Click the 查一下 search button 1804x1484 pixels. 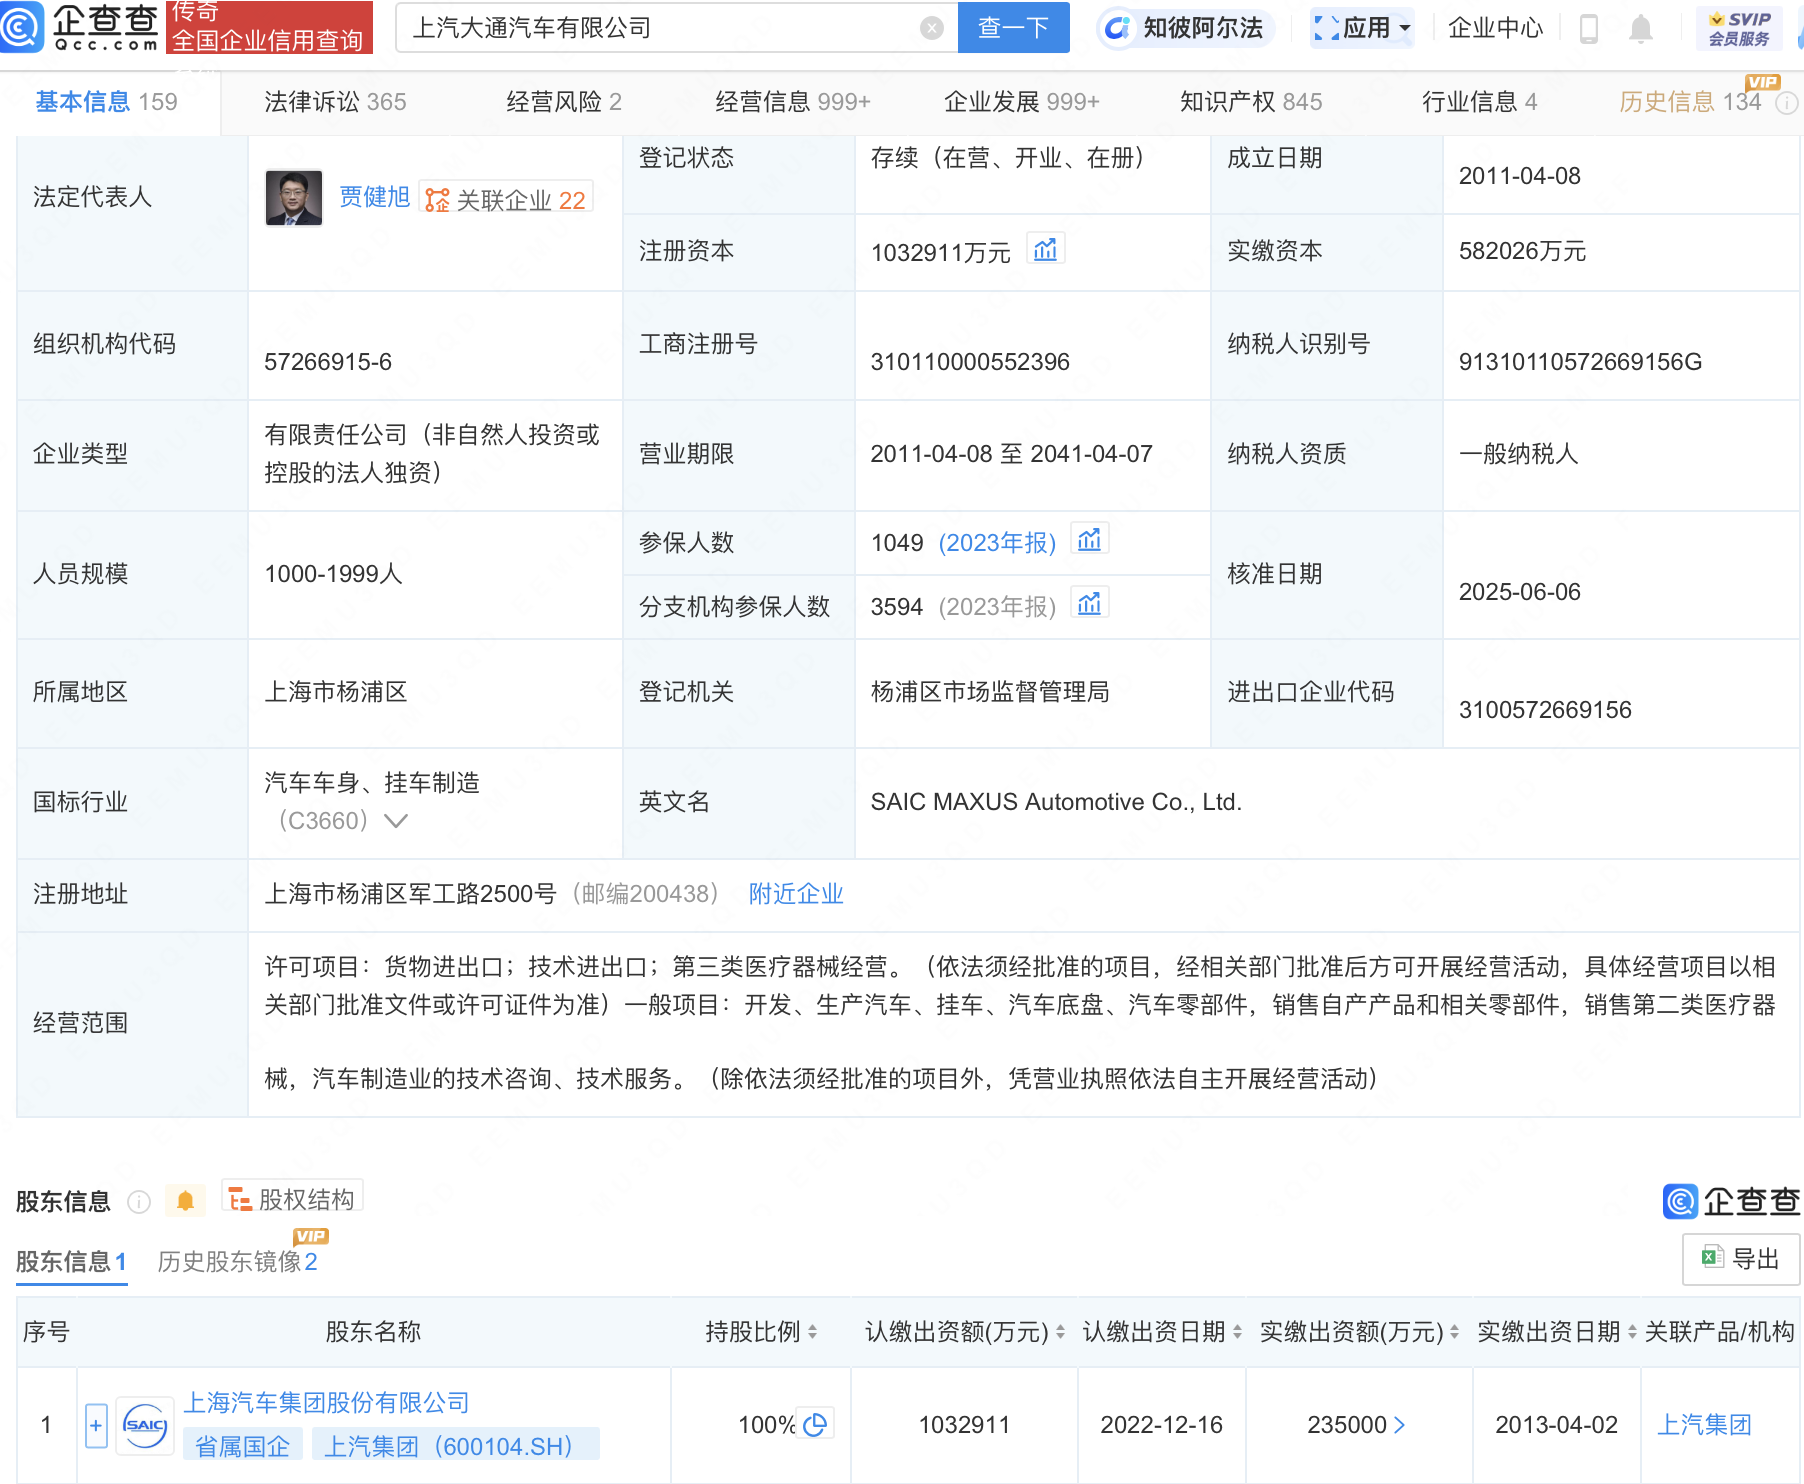tap(1013, 27)
